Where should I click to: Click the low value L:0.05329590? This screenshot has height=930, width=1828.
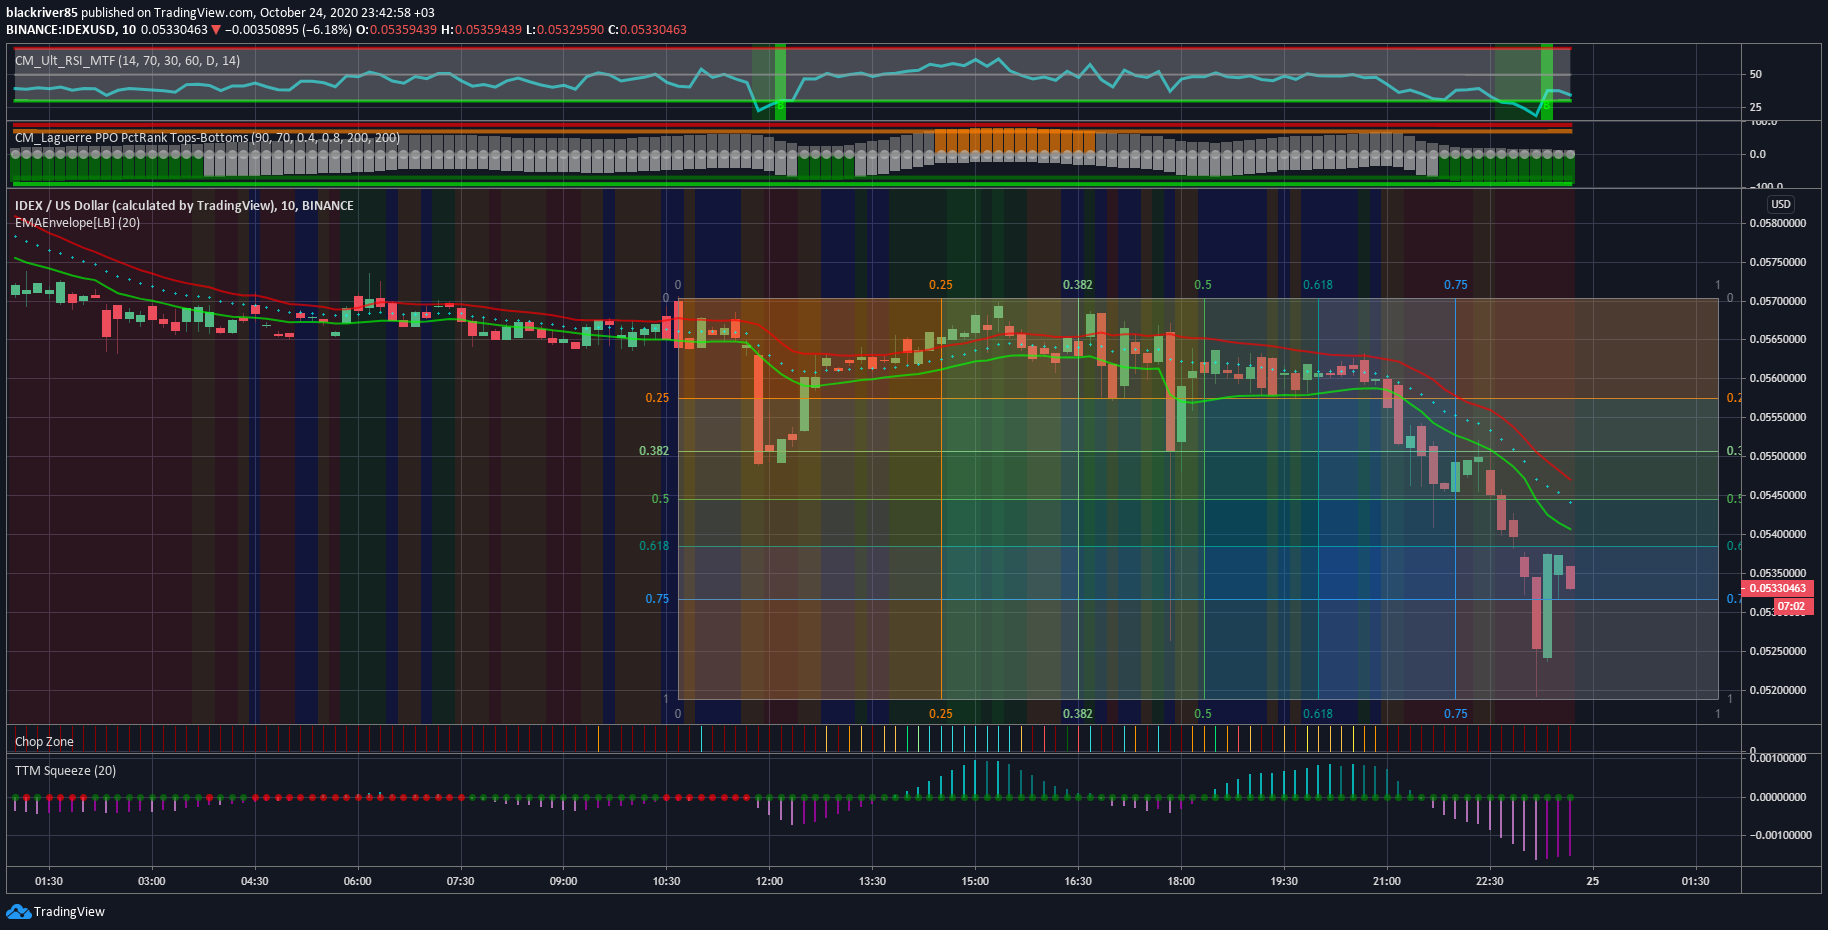pyautogui.click(x=565, y=29)
